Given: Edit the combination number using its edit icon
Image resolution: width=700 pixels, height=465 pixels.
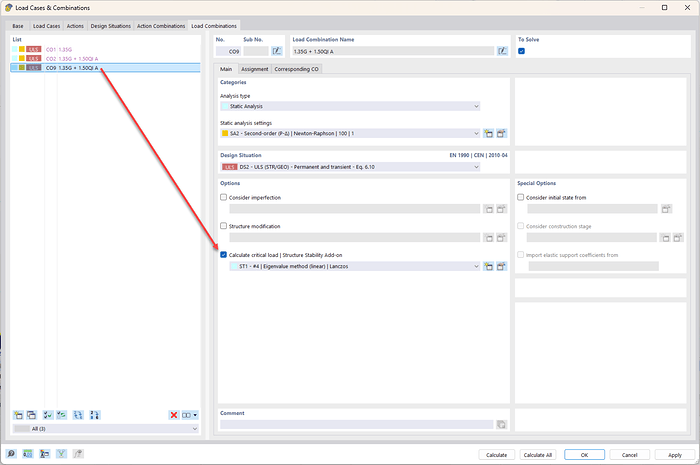Looking at the screenshot, I should click(277, 51).
